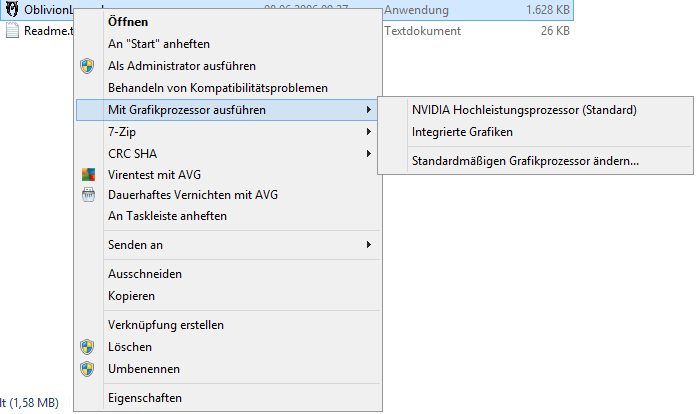Start Virentest mit AVG
The image size is (696, 414).
pyautogui.click(x=227, y=175)
